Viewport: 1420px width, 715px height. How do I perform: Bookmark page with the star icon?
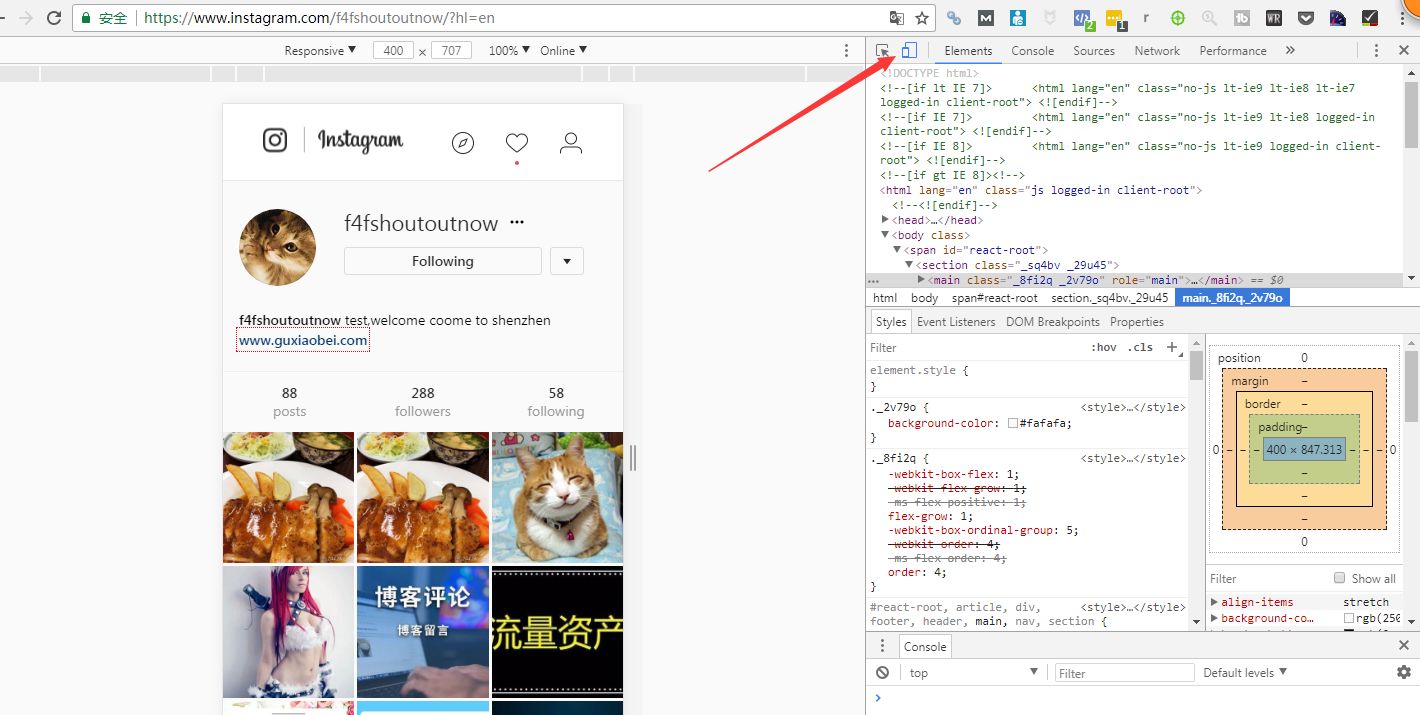point(922,18)
